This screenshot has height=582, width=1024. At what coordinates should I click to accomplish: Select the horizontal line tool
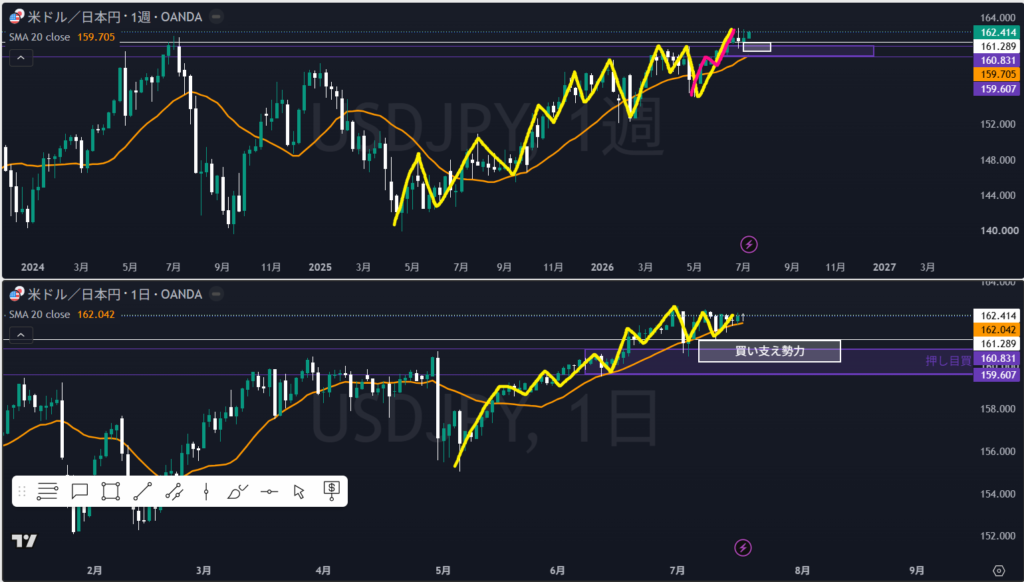[269, 491]
